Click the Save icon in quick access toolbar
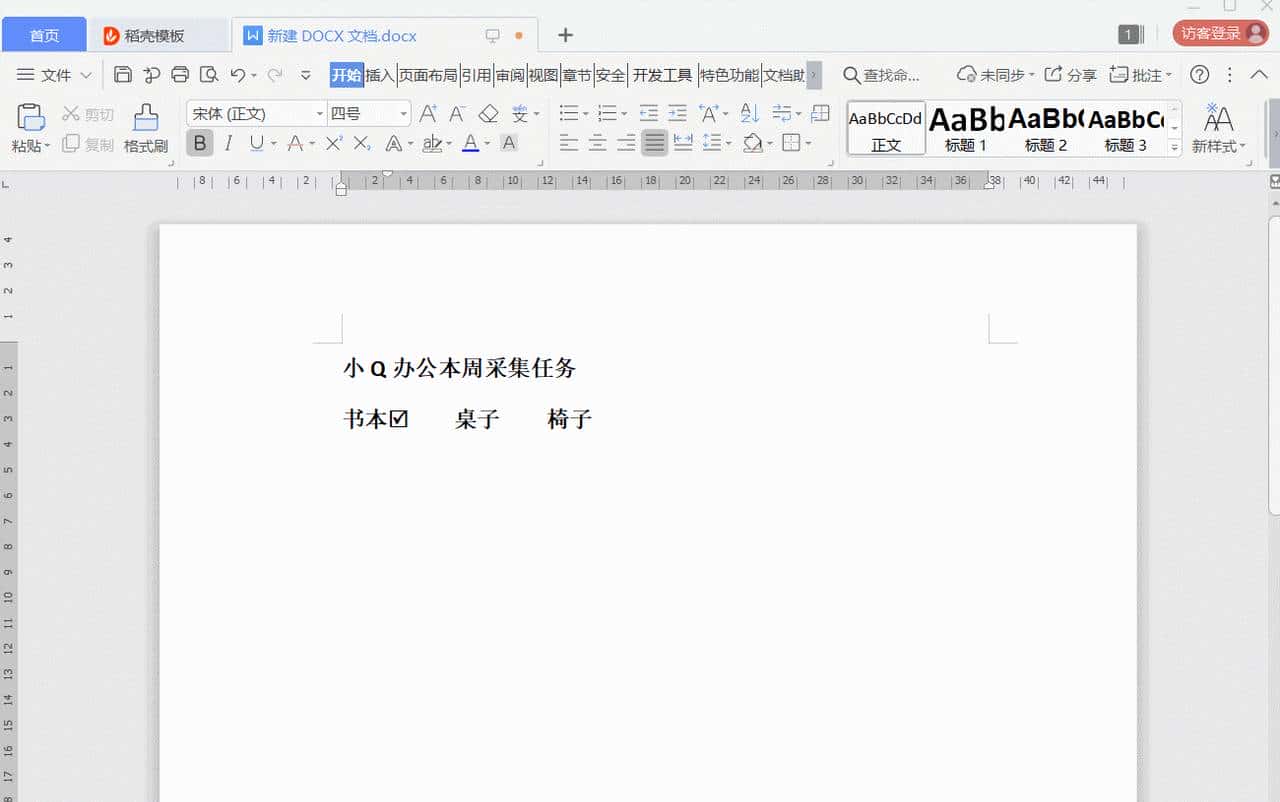1280x802 pixels. [x=122, y=74]
